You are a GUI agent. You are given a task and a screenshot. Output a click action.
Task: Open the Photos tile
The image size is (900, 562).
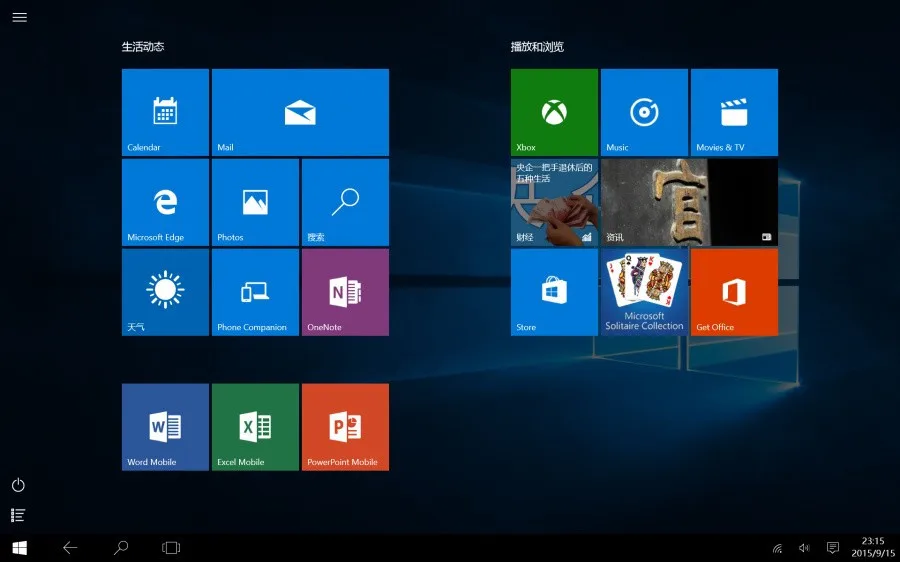(255, 203)
